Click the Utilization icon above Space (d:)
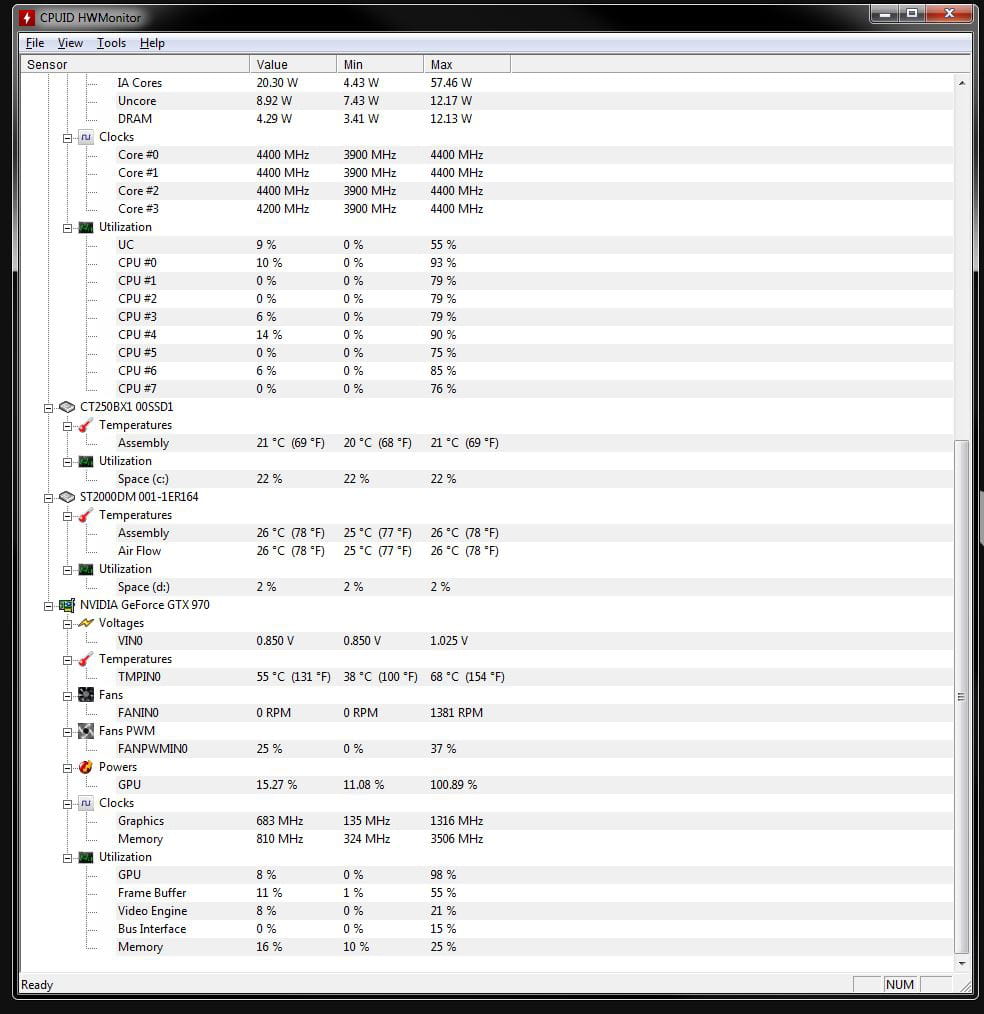Screen dimensions: 984x1014 coord(86,569)
